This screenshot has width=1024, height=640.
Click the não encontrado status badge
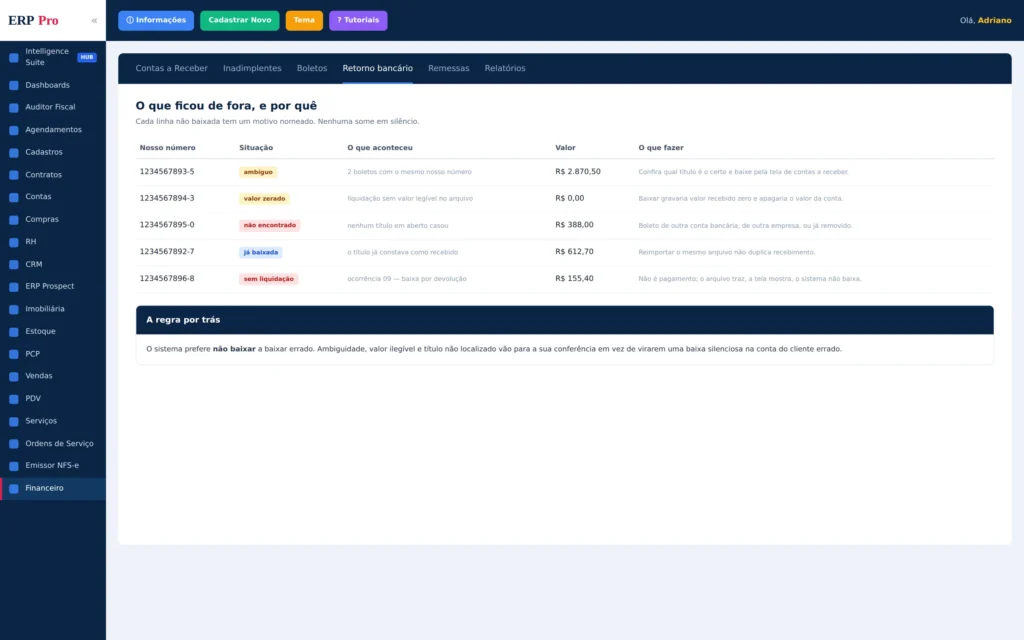point(269,225)
